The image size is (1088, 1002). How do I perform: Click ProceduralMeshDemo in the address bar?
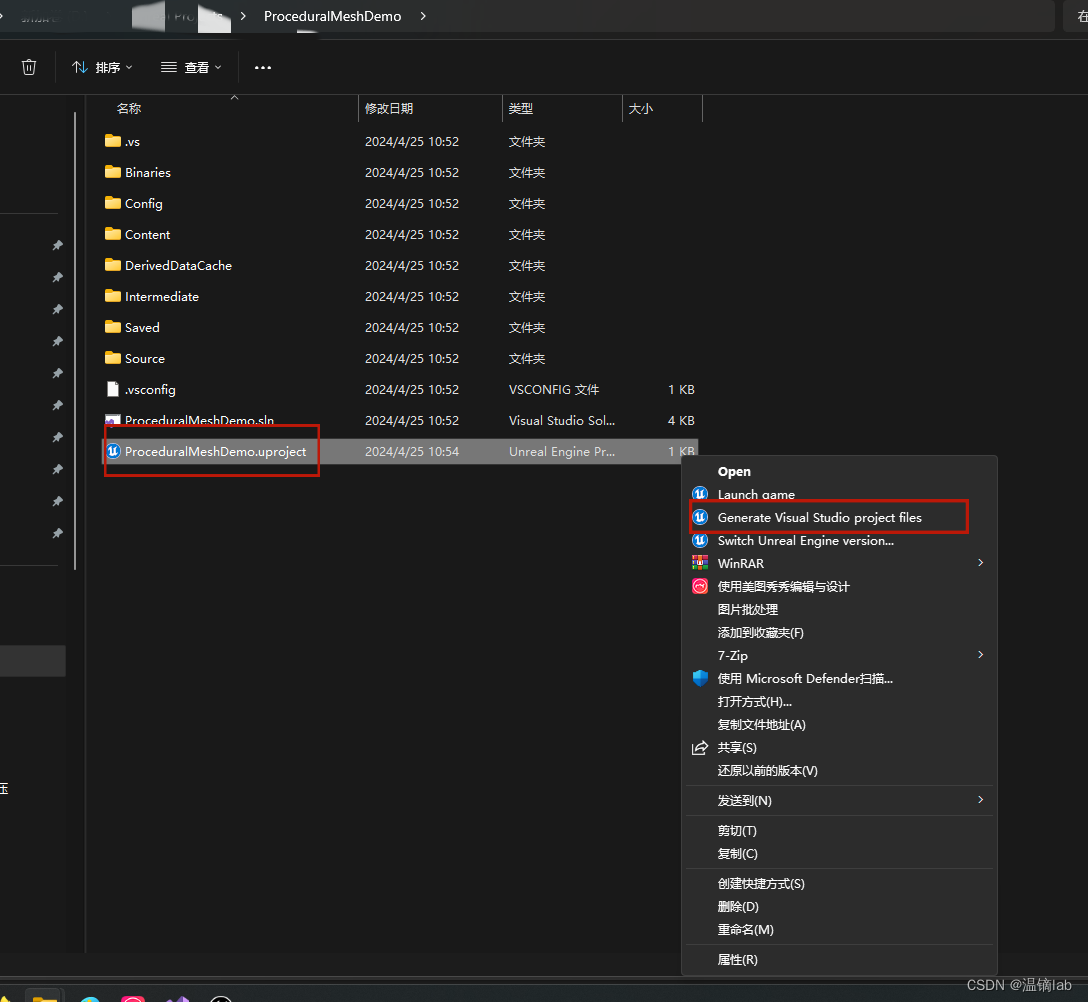332,16
